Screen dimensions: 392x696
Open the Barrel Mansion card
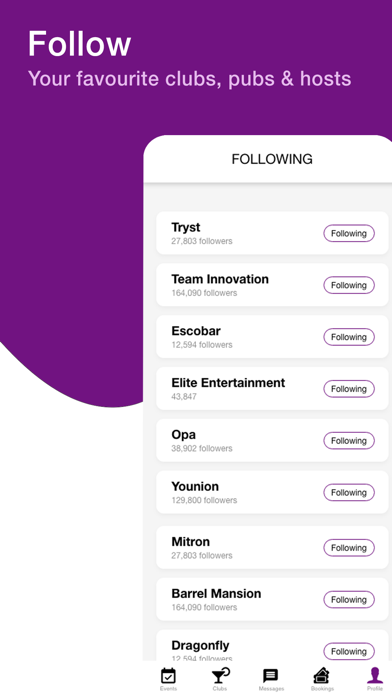click(272, 599)
